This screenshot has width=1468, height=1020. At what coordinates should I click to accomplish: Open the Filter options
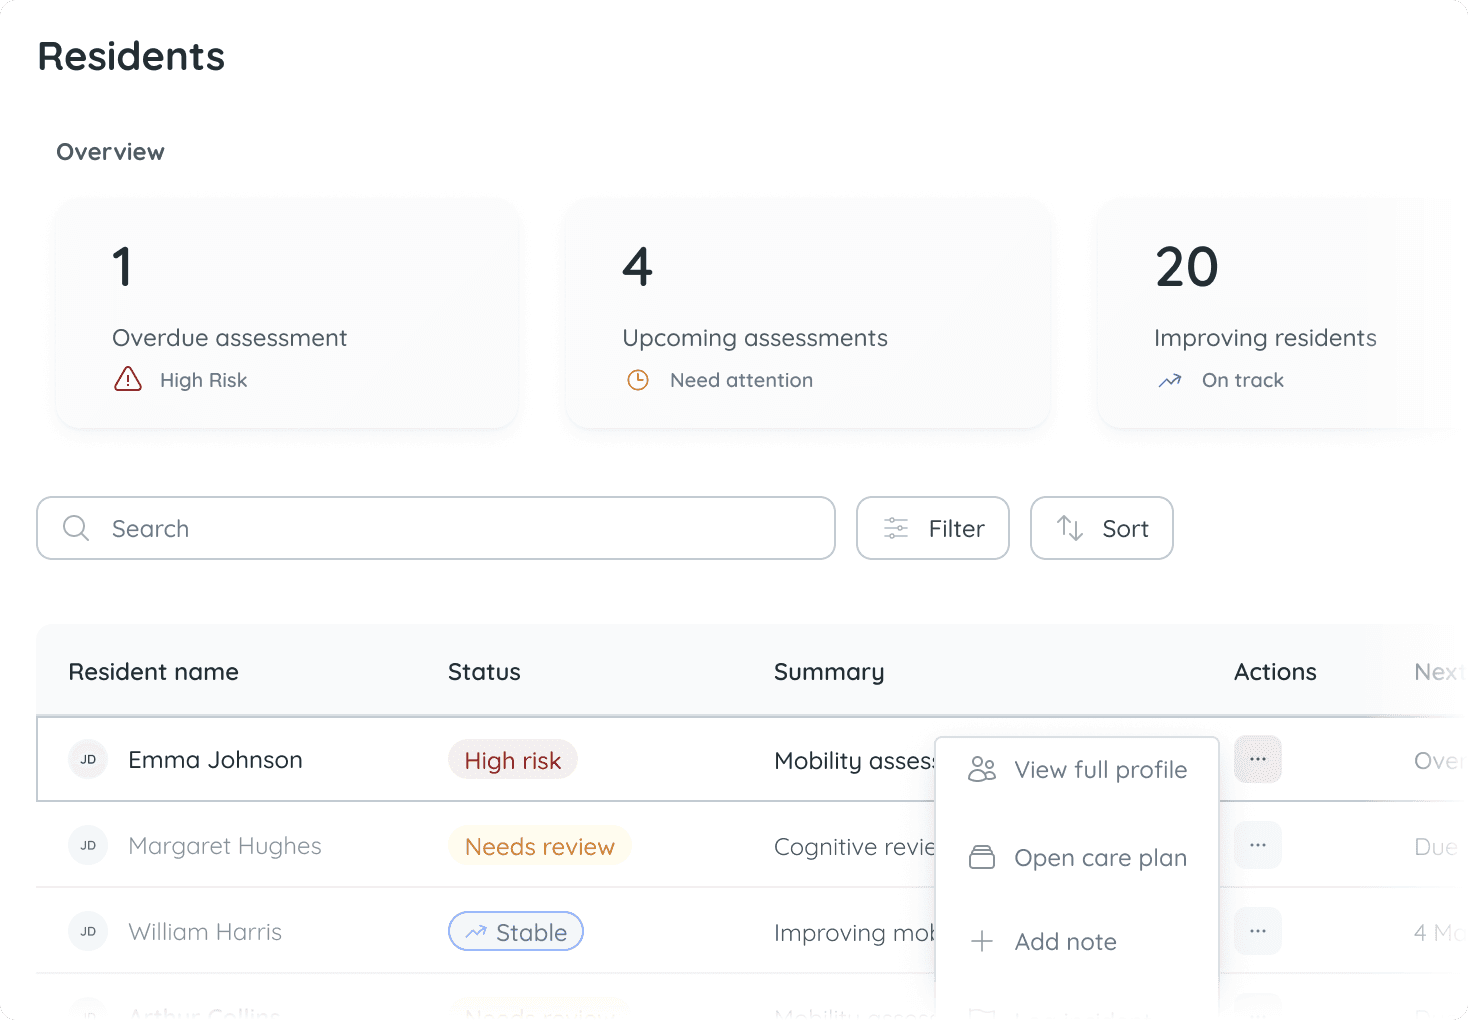coord(933,528)
